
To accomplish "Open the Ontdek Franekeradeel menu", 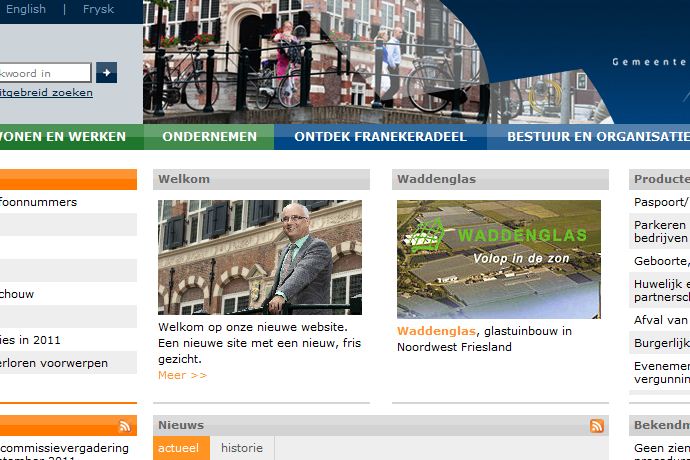I will coord(380,137).
